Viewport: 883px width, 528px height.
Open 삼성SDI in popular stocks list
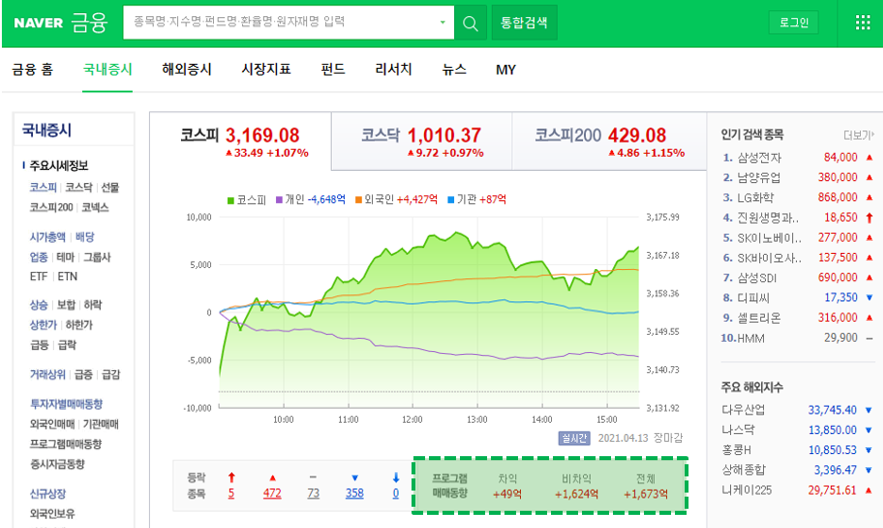pos(757,278)
